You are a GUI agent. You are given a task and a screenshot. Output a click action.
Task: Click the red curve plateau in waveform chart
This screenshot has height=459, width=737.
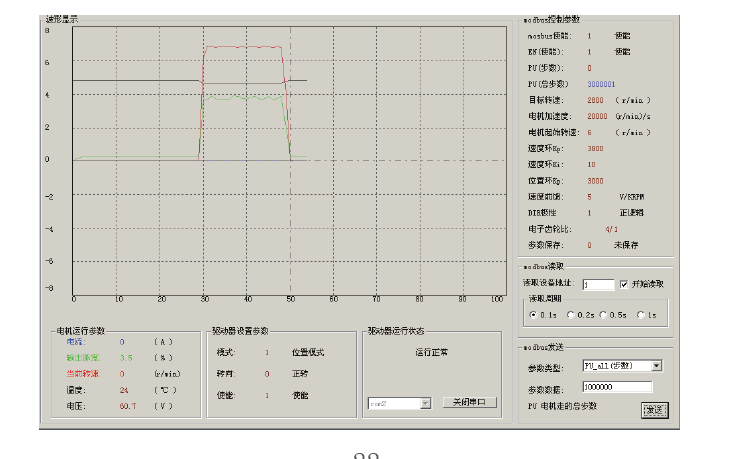point(245,47)
